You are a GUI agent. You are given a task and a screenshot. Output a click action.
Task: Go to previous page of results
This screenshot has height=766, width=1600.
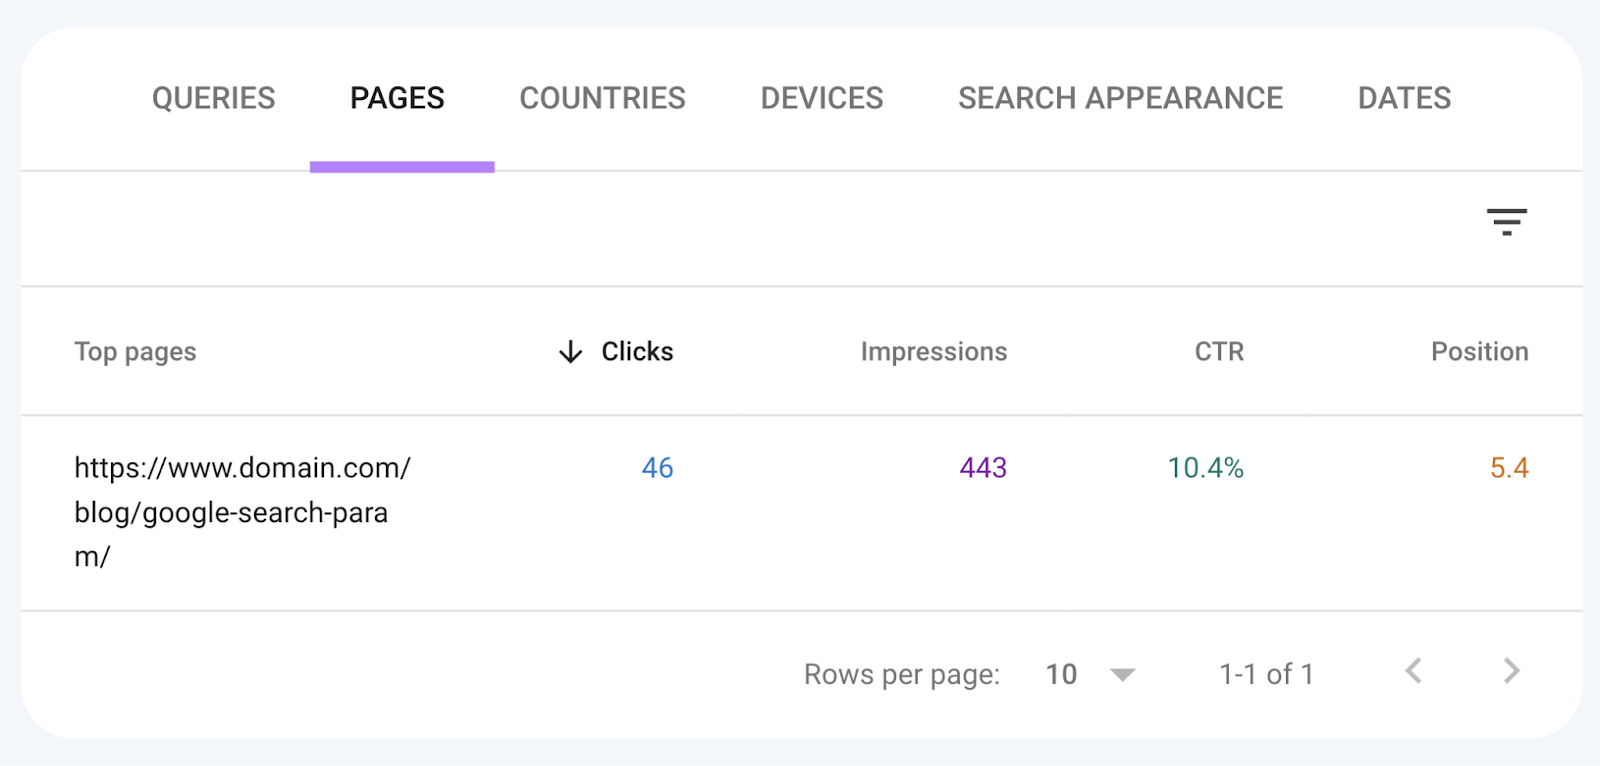(x=1414, y=671)
